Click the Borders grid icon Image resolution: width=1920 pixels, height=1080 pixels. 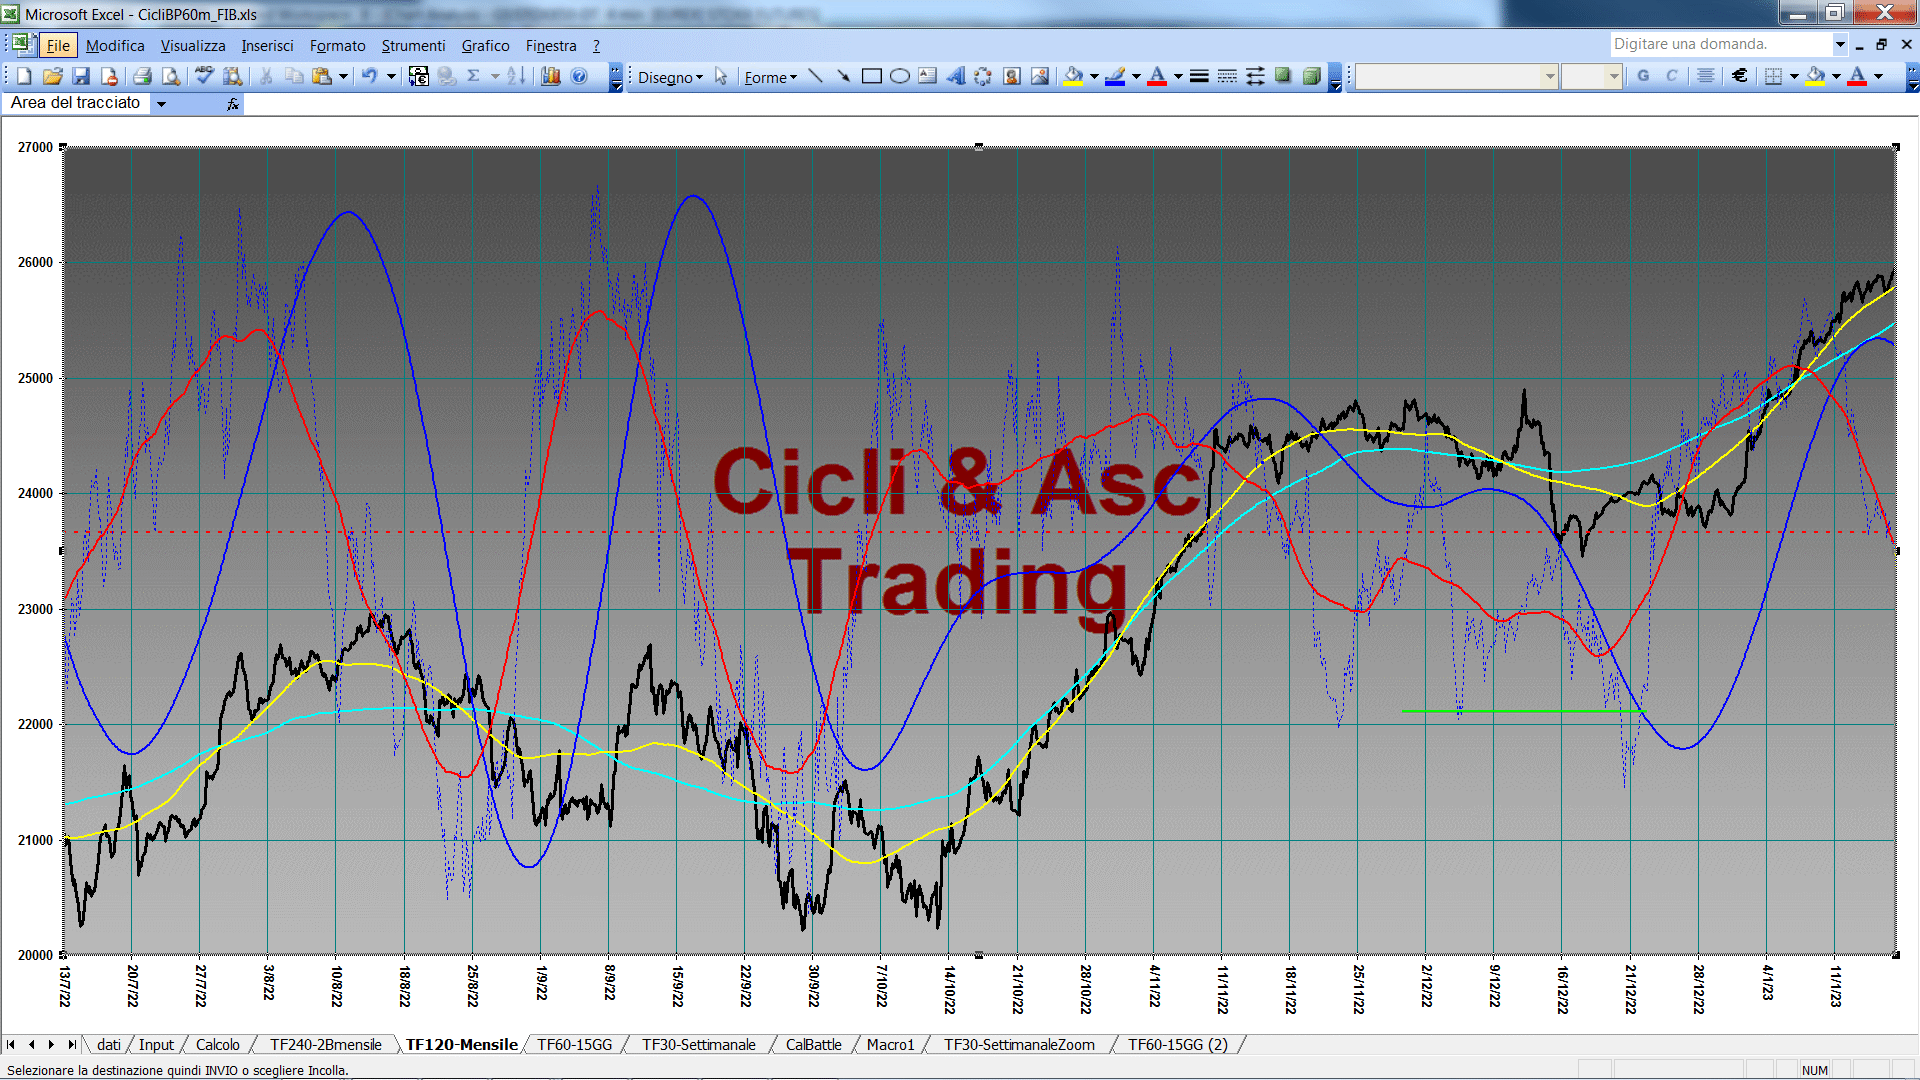click(1773, 76)
